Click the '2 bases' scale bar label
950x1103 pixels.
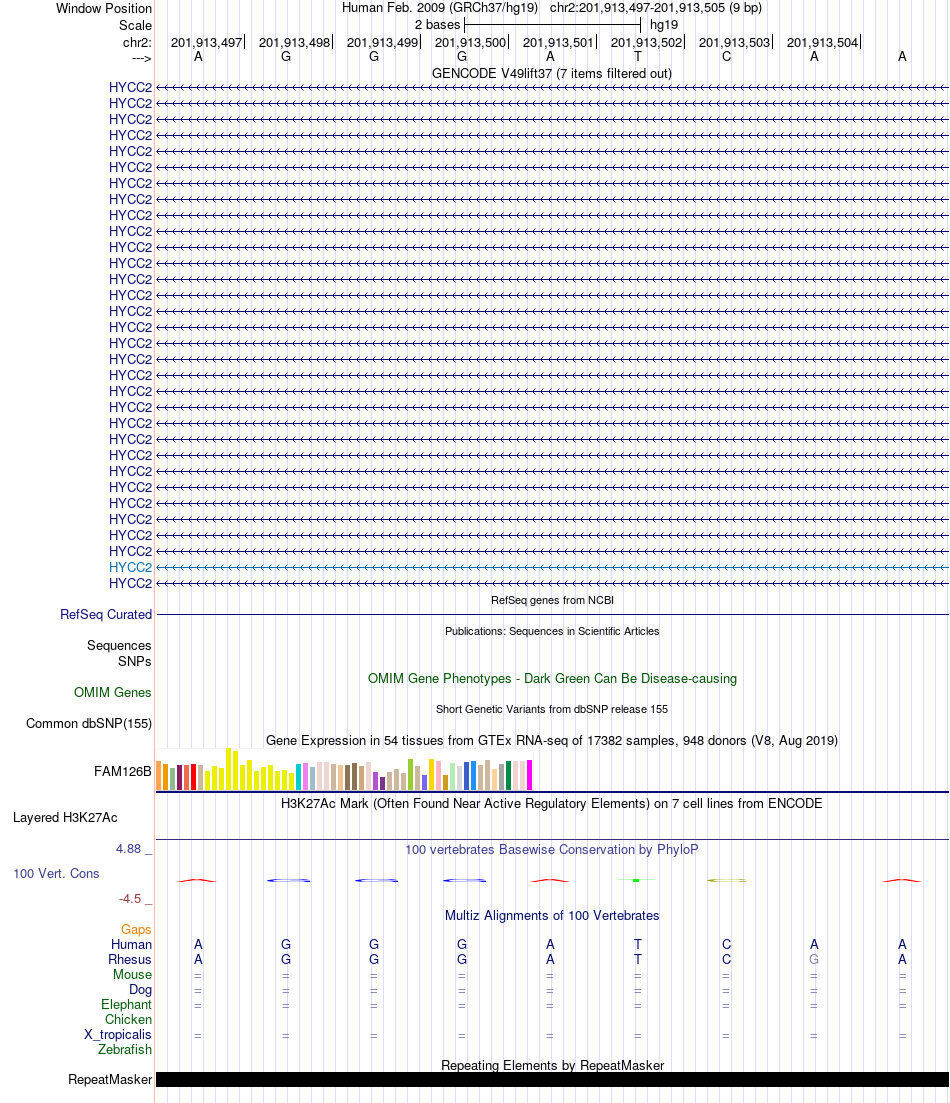pyautogui.click(x=437, y=25)
